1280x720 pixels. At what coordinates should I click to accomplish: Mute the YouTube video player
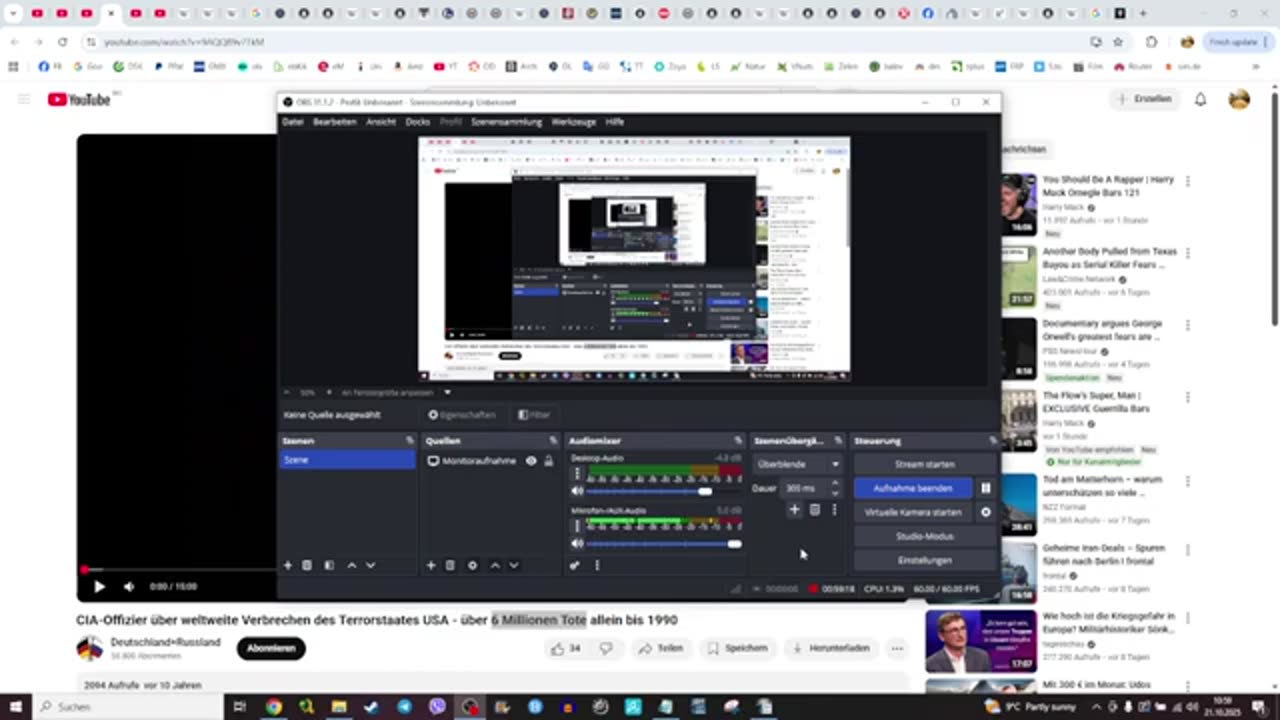pos(128,587)
